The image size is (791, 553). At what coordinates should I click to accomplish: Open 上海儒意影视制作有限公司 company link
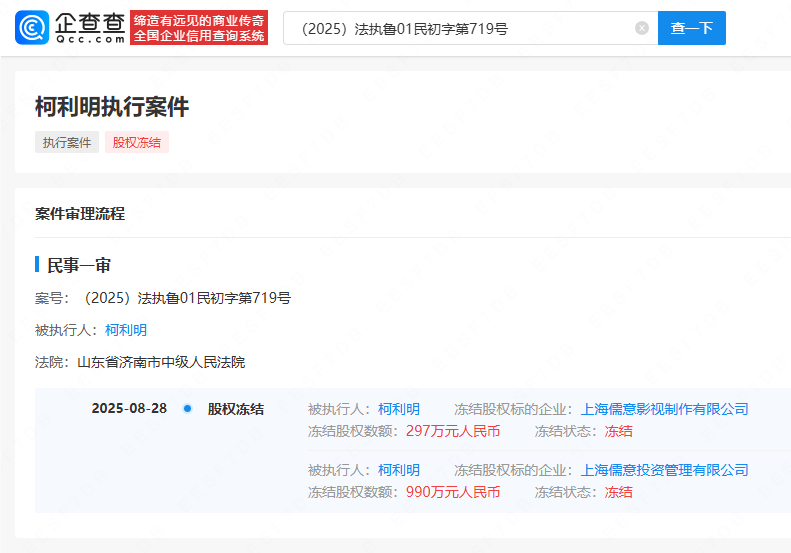(664, 409)
